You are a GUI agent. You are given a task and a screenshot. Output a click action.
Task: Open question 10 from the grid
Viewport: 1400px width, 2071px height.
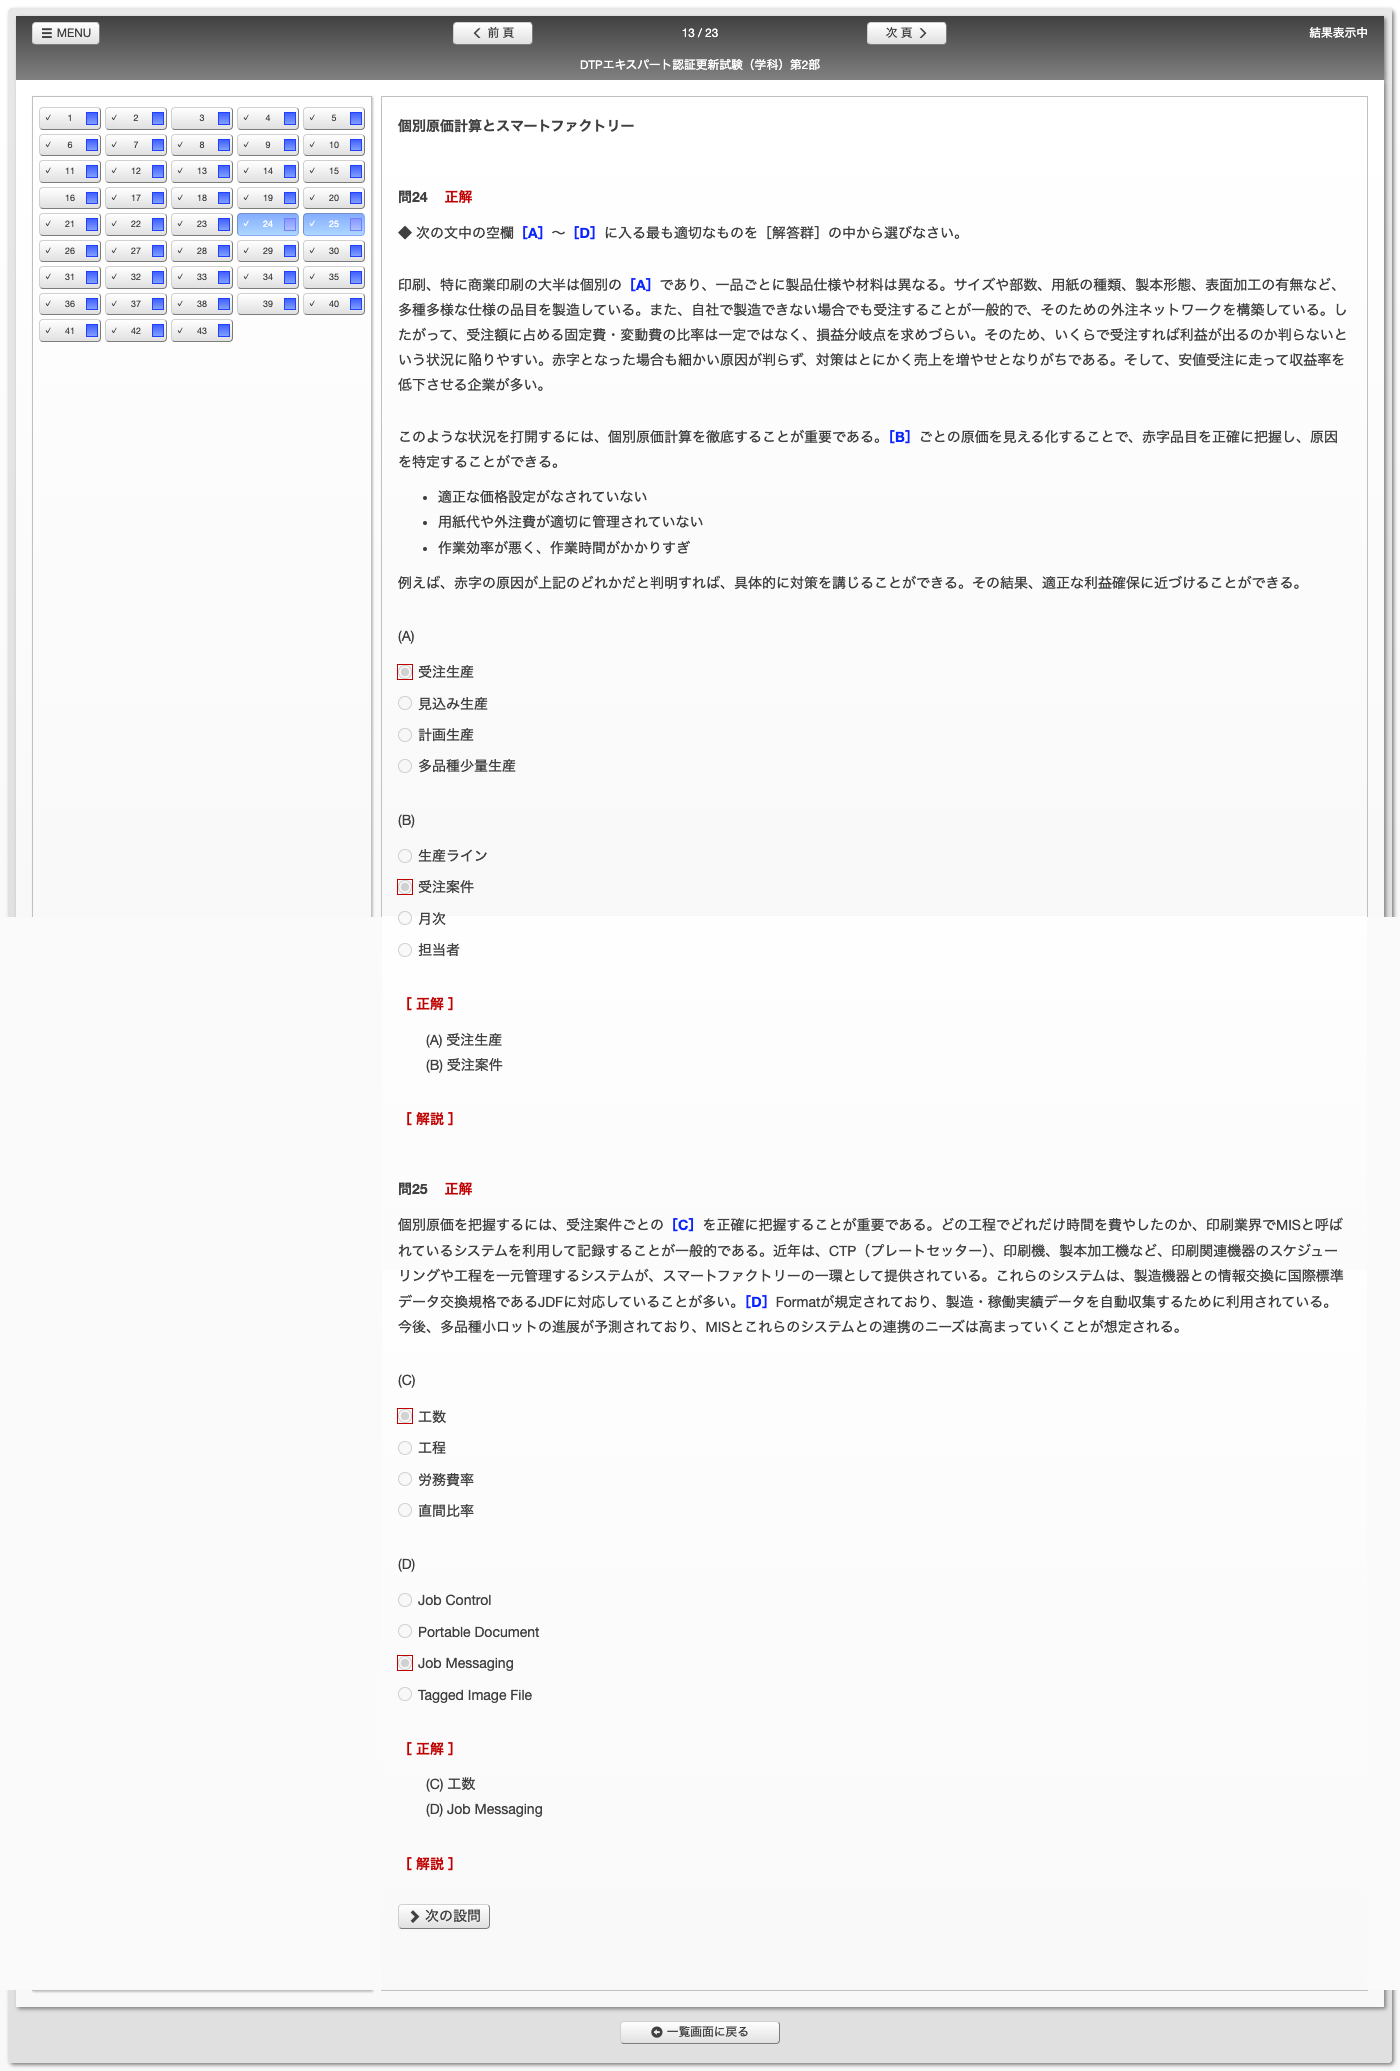(x=333, y=145)
